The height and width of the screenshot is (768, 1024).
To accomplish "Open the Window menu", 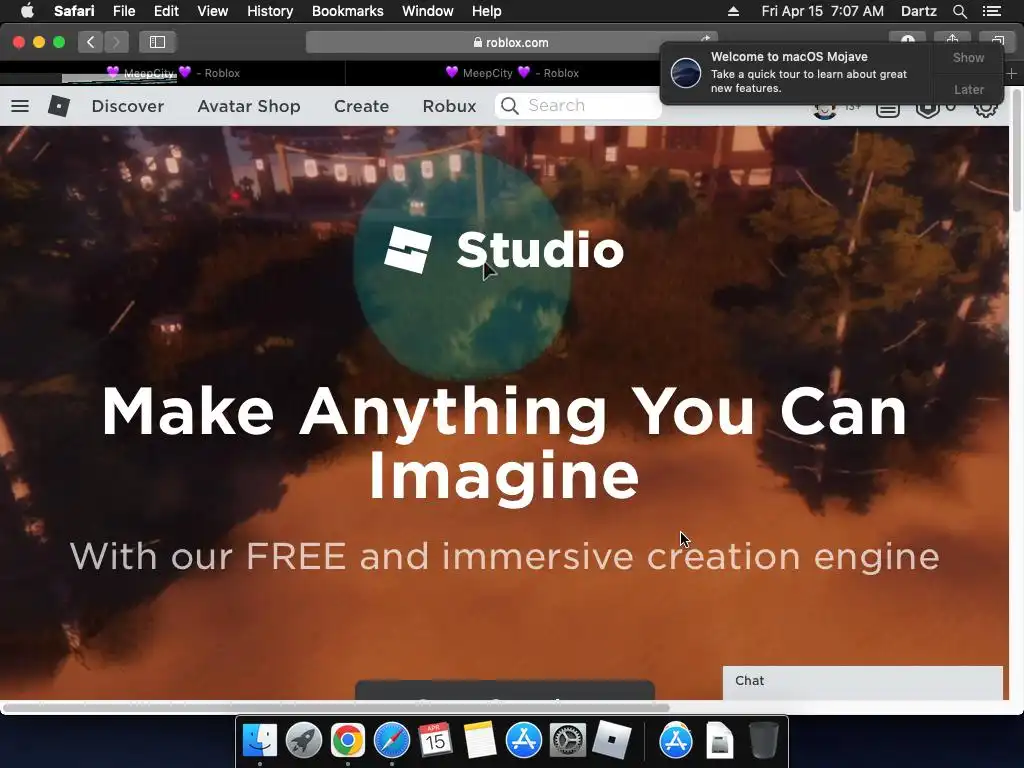I will coord(428,11).
